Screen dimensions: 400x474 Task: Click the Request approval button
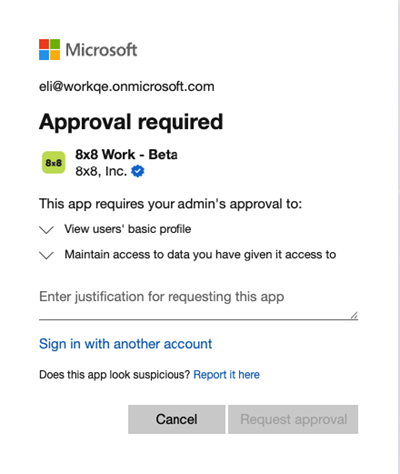(293, 419)
